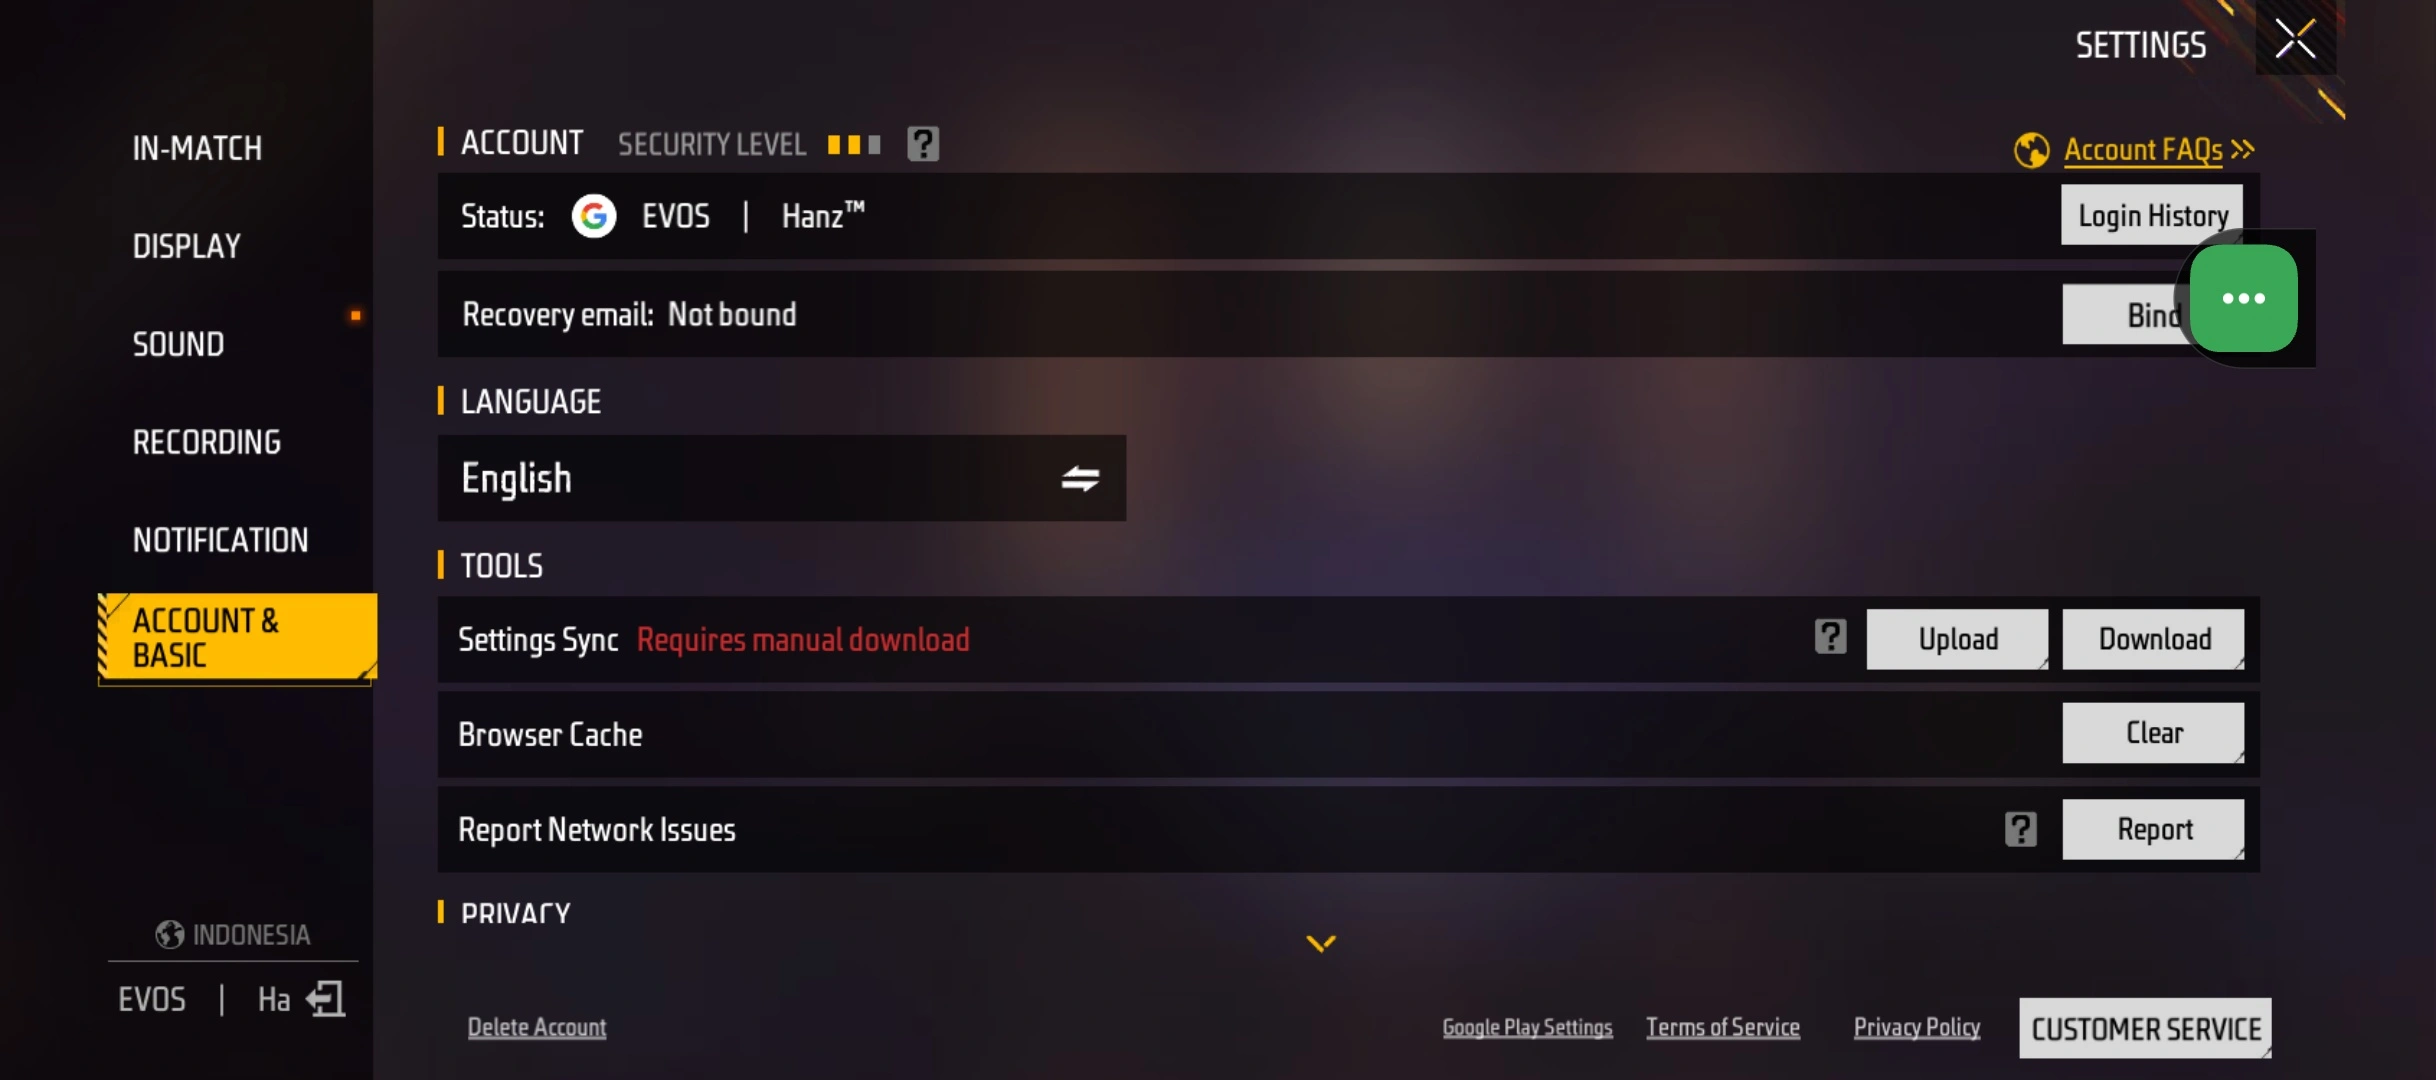Expand more settings with the yellow down chevron
Screen dimensions: 2436x1080
coord(1321,943)
